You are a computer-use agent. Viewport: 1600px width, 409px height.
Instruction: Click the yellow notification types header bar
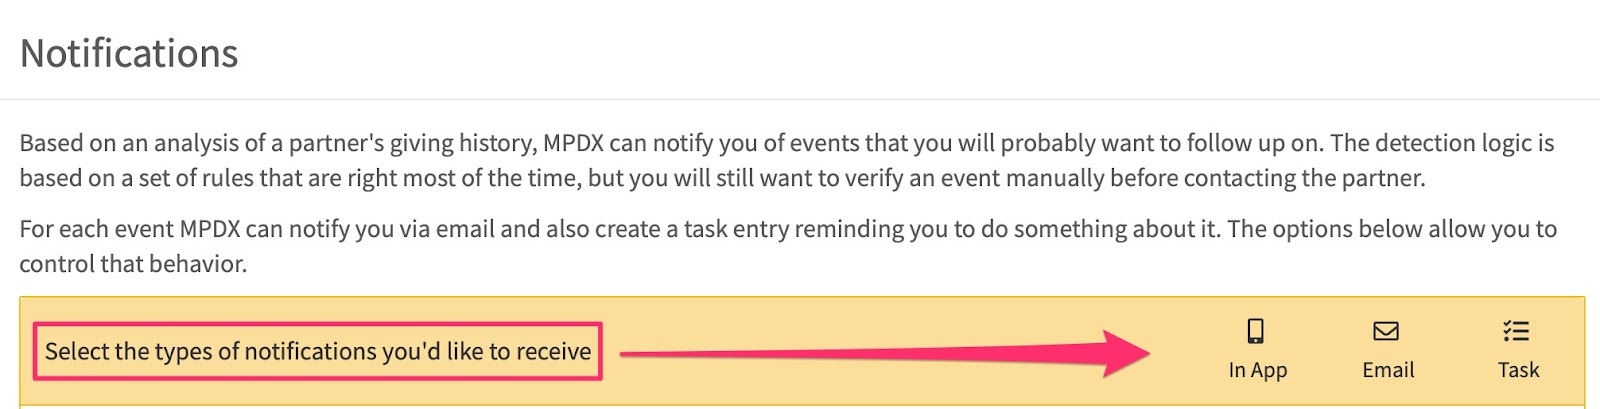pos(802,351)
